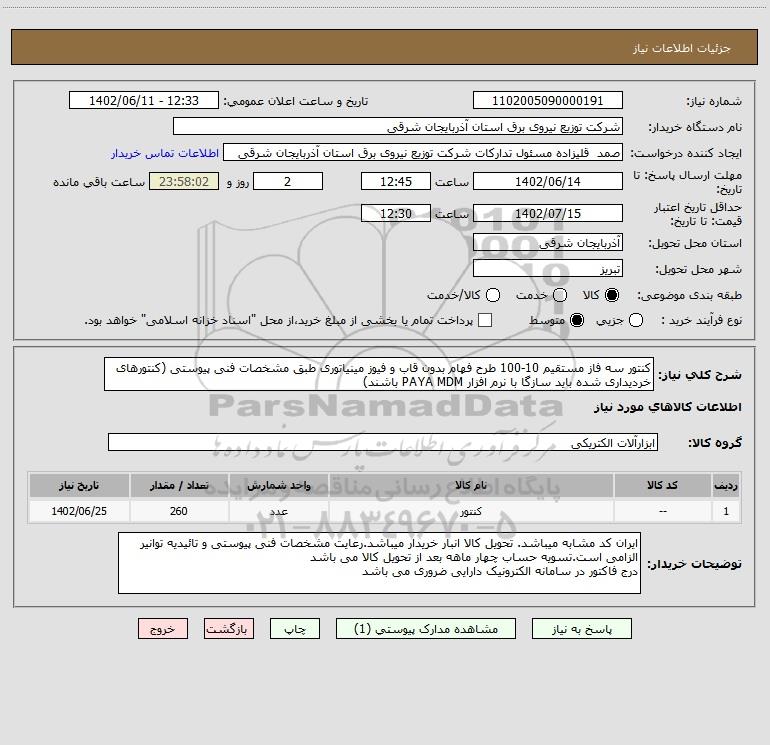Click delivery province field آذربایجان شرقی
The height and width of the screenshot is (745, 770).
(x=548, y=243)
